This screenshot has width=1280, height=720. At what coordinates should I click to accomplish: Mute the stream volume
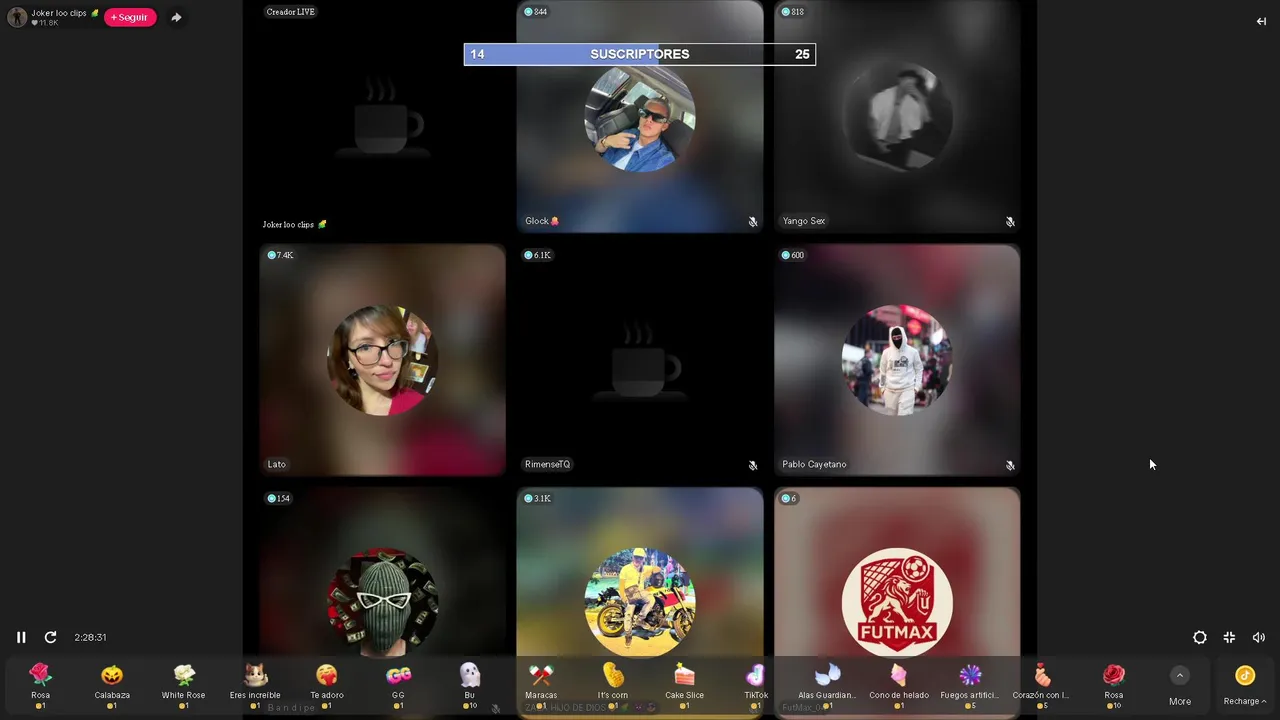(1259, 637)
